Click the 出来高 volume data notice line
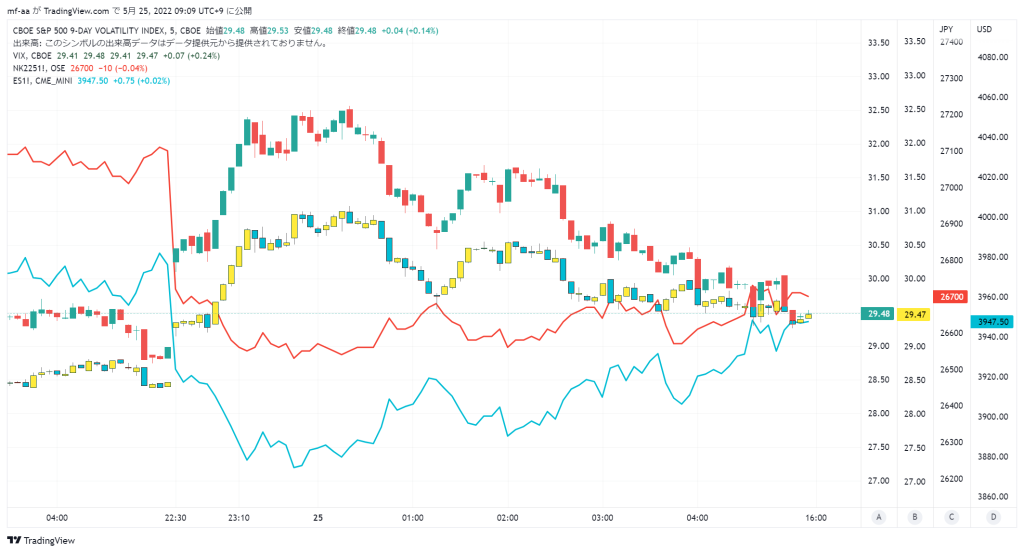 [170, 43]
